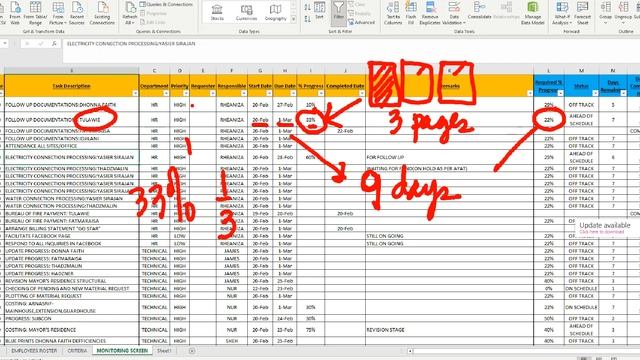Open Queries & Connections pane
The width and height of the screenshot is (640, 360).
[166, 4]
